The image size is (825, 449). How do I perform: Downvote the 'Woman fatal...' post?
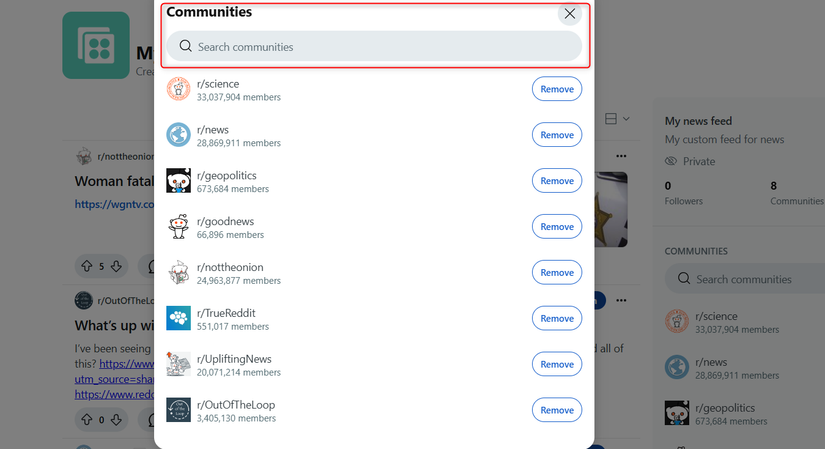[x=116, y=266]
